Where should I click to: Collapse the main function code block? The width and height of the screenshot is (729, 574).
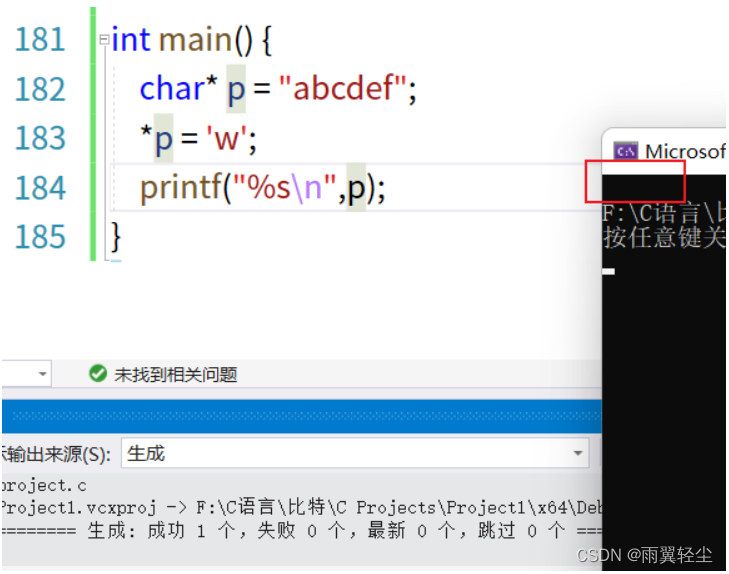104,40
